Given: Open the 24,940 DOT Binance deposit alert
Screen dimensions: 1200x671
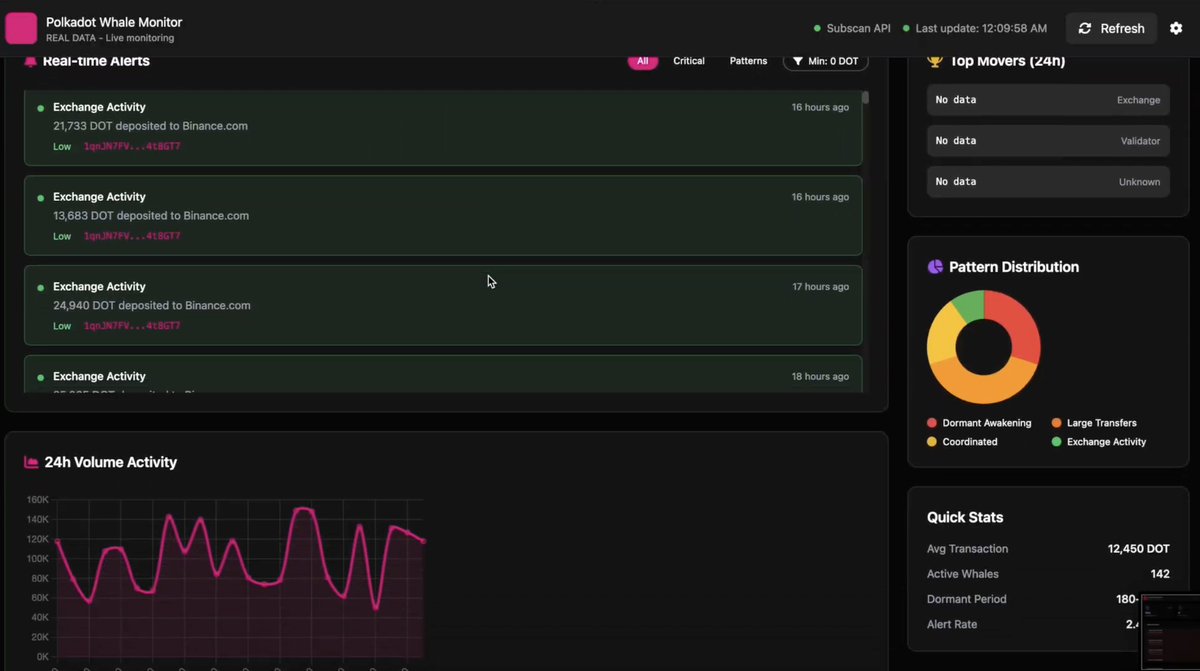Looking at the screenshot, I should click(443, 305).
